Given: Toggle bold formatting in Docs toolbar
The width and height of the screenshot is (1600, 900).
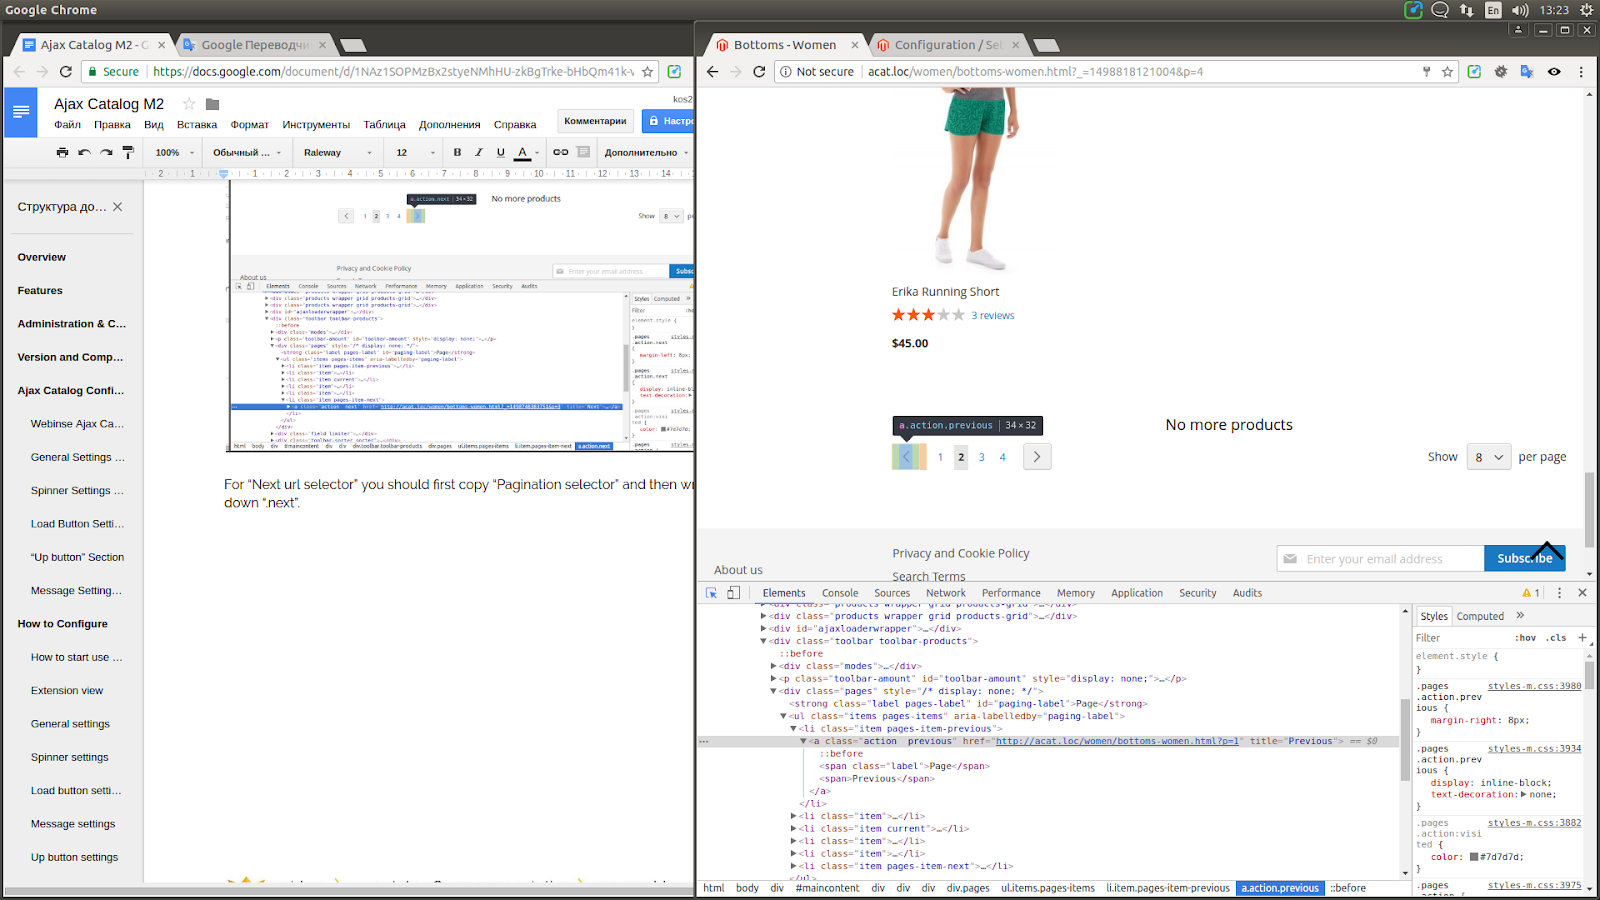Looking at the screenshot, I should point(457,152).
